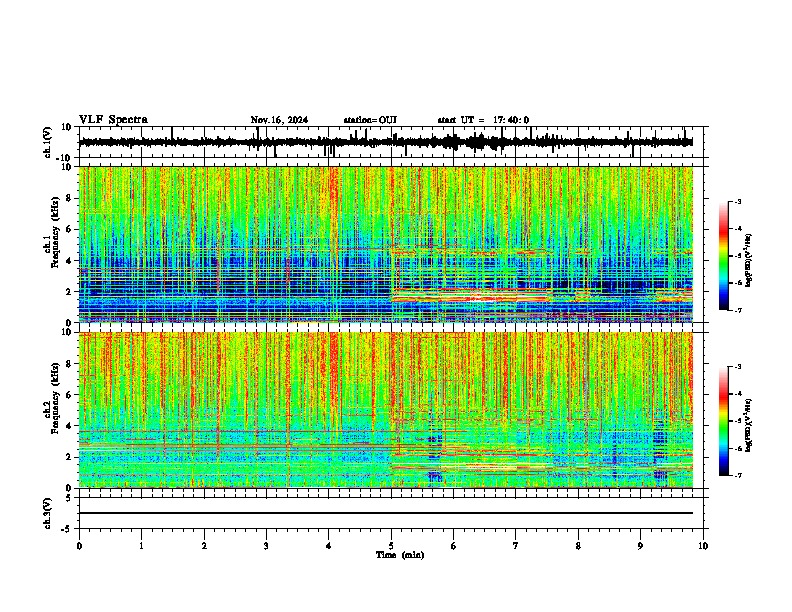This screenshot has height=612, width=792.
Task: Click the flat ch.3 voltage trace line
Action: click(x=386, y=513)
